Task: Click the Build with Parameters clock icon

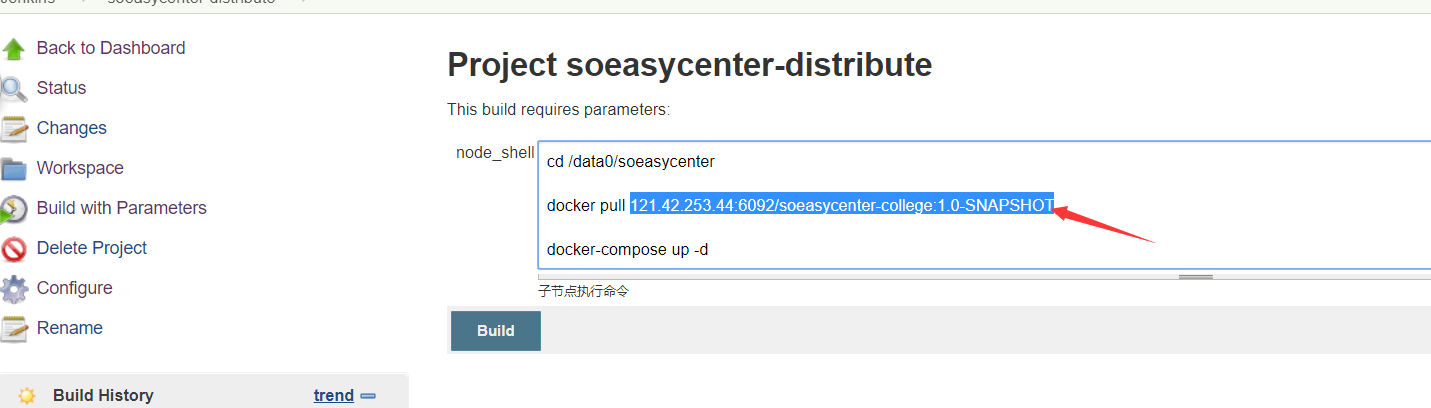Action: [13, 209]
